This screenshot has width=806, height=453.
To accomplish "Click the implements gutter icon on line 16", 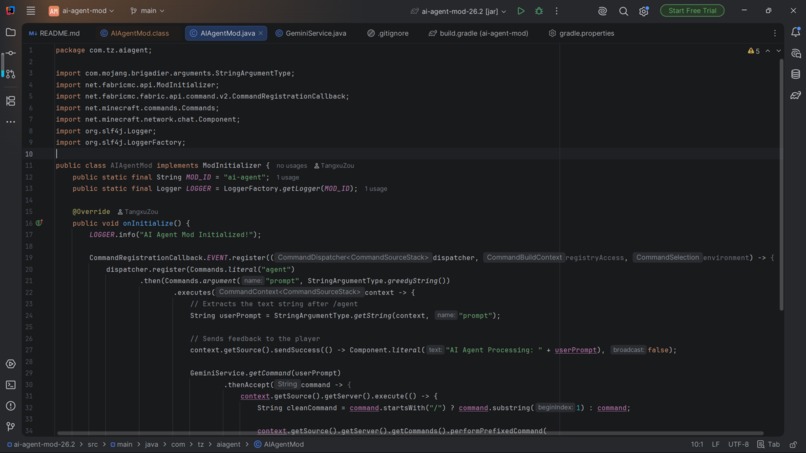I will (39, 223).
